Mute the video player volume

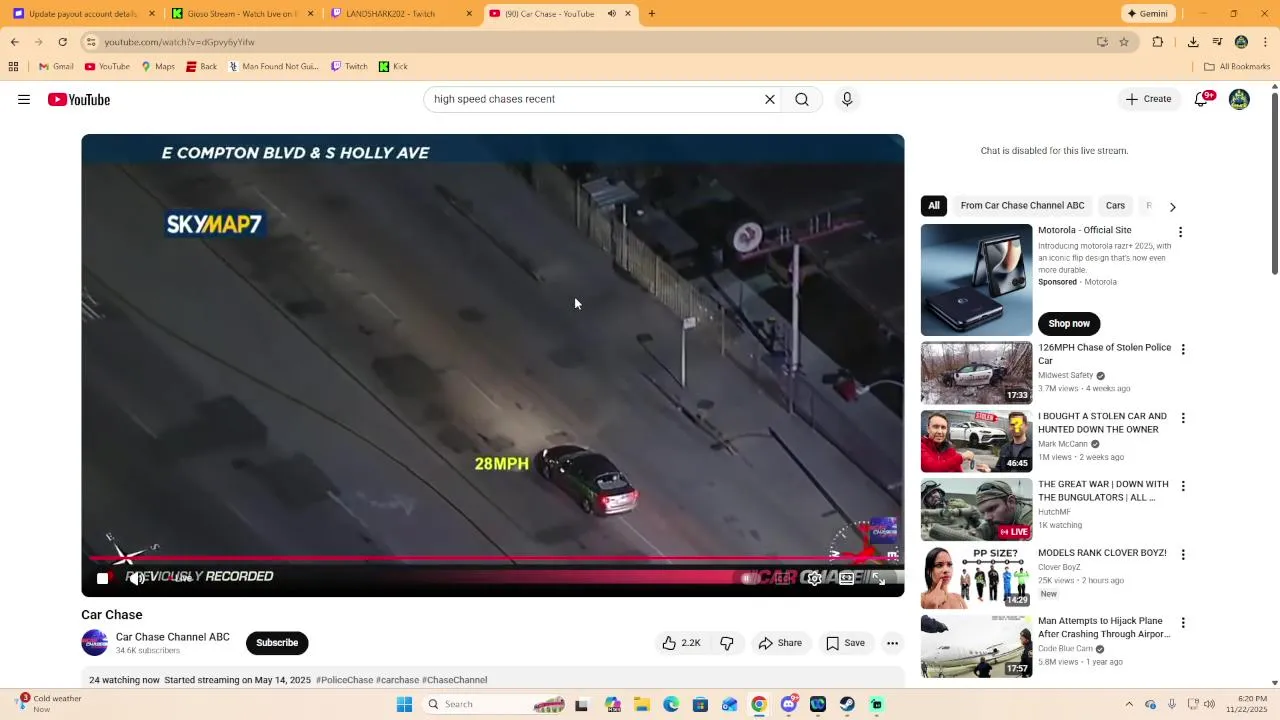137,578
